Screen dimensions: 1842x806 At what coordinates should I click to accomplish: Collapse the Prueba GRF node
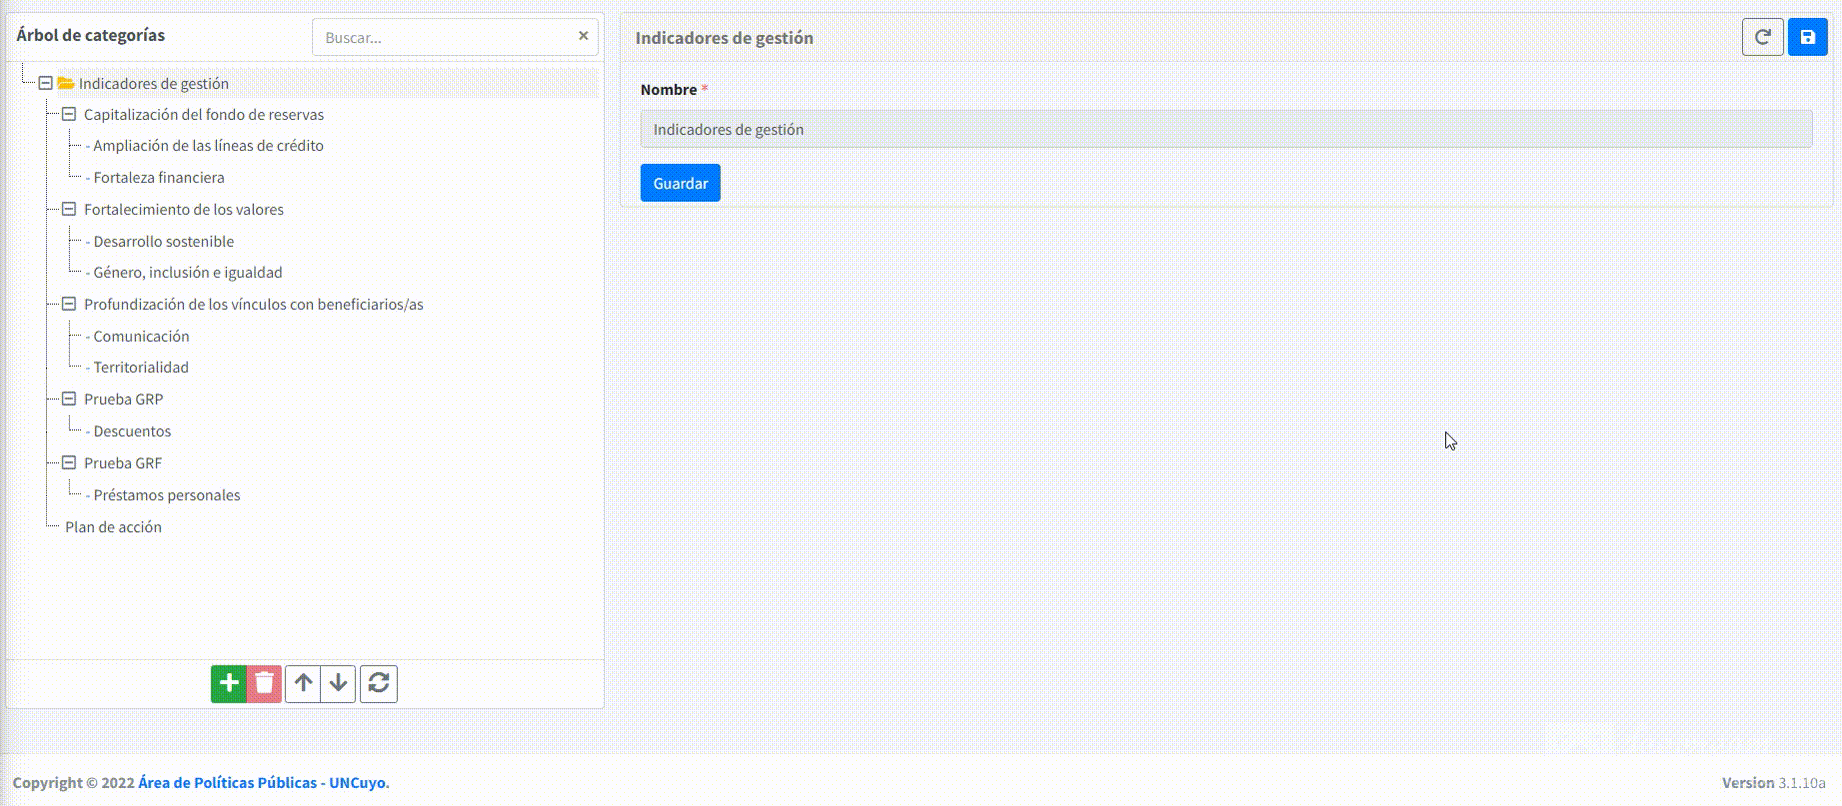(69, 463)
